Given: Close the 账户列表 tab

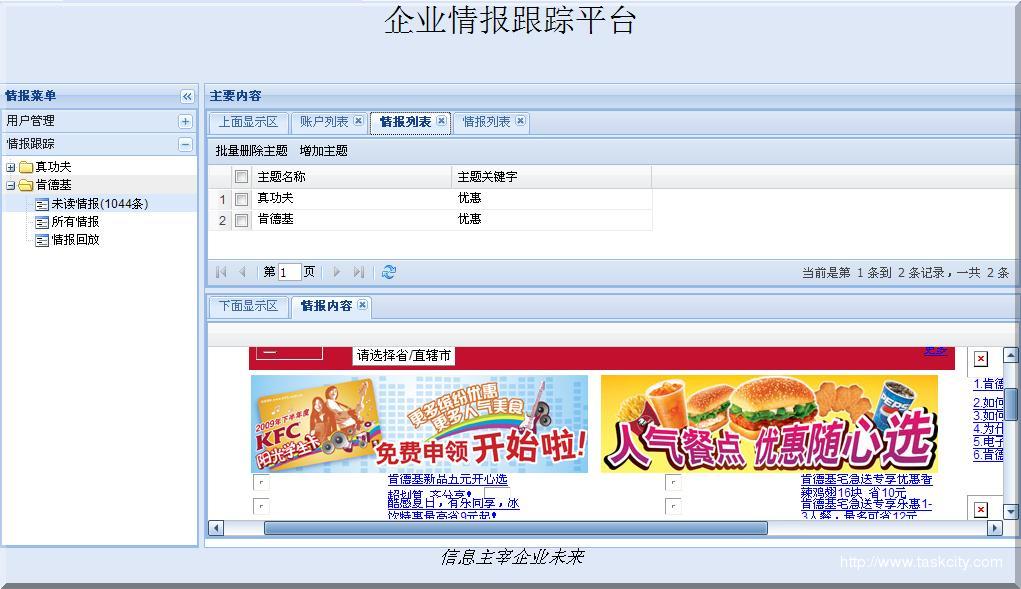Looking at the screenshot, I should (x=359, y=122).
